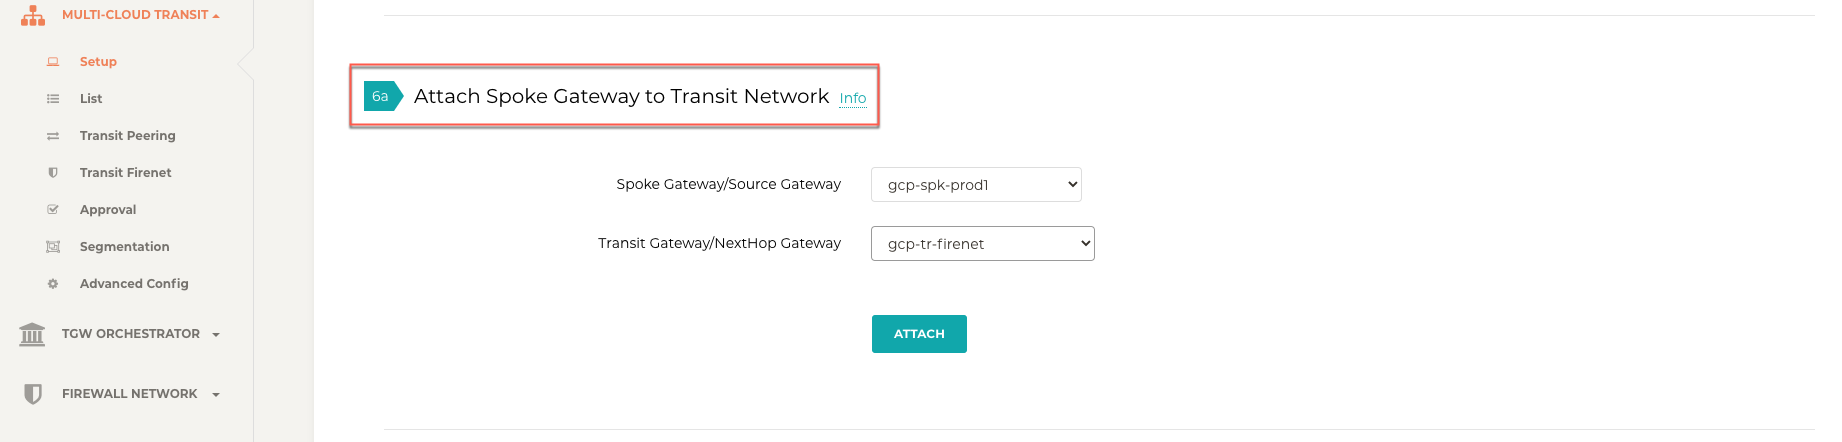
Task: Click the Firewall Network shield icon
Action: (32, 394)
